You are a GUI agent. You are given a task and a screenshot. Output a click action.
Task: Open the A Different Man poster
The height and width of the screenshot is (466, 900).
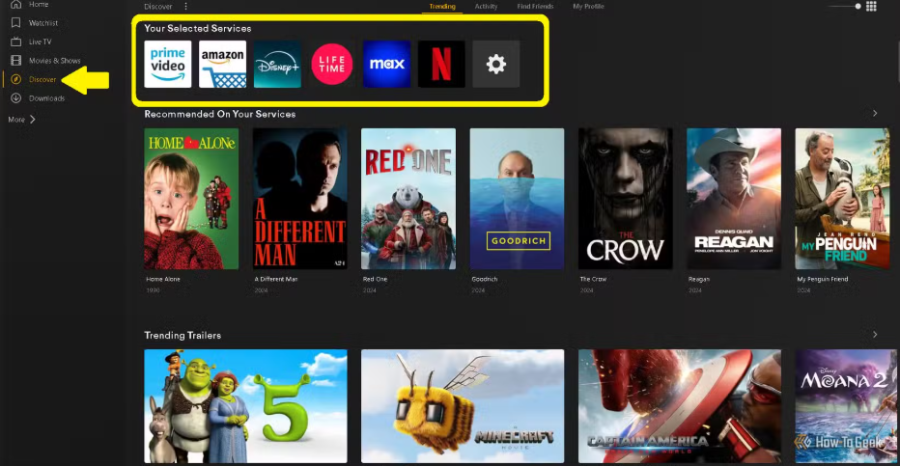[x=300, y=199]
